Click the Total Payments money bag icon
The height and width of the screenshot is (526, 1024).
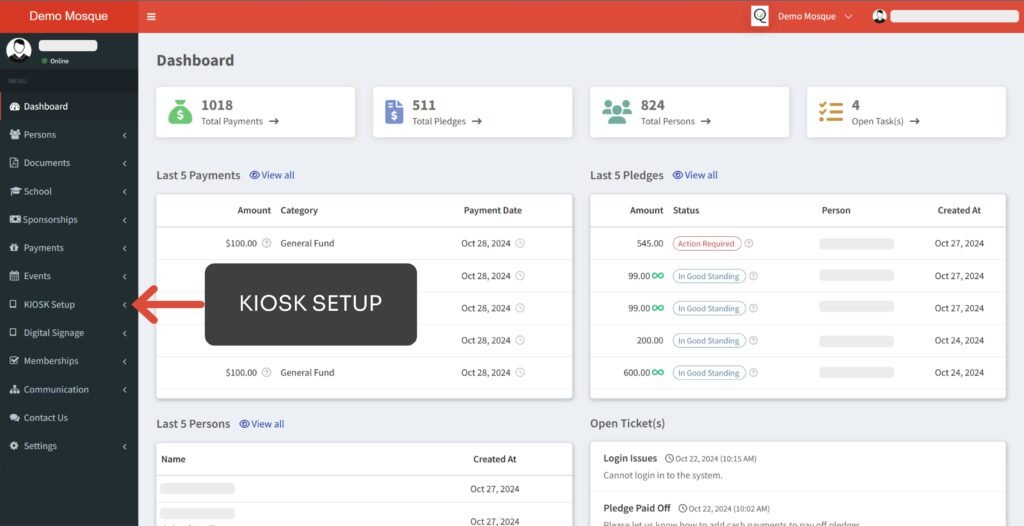180,112
